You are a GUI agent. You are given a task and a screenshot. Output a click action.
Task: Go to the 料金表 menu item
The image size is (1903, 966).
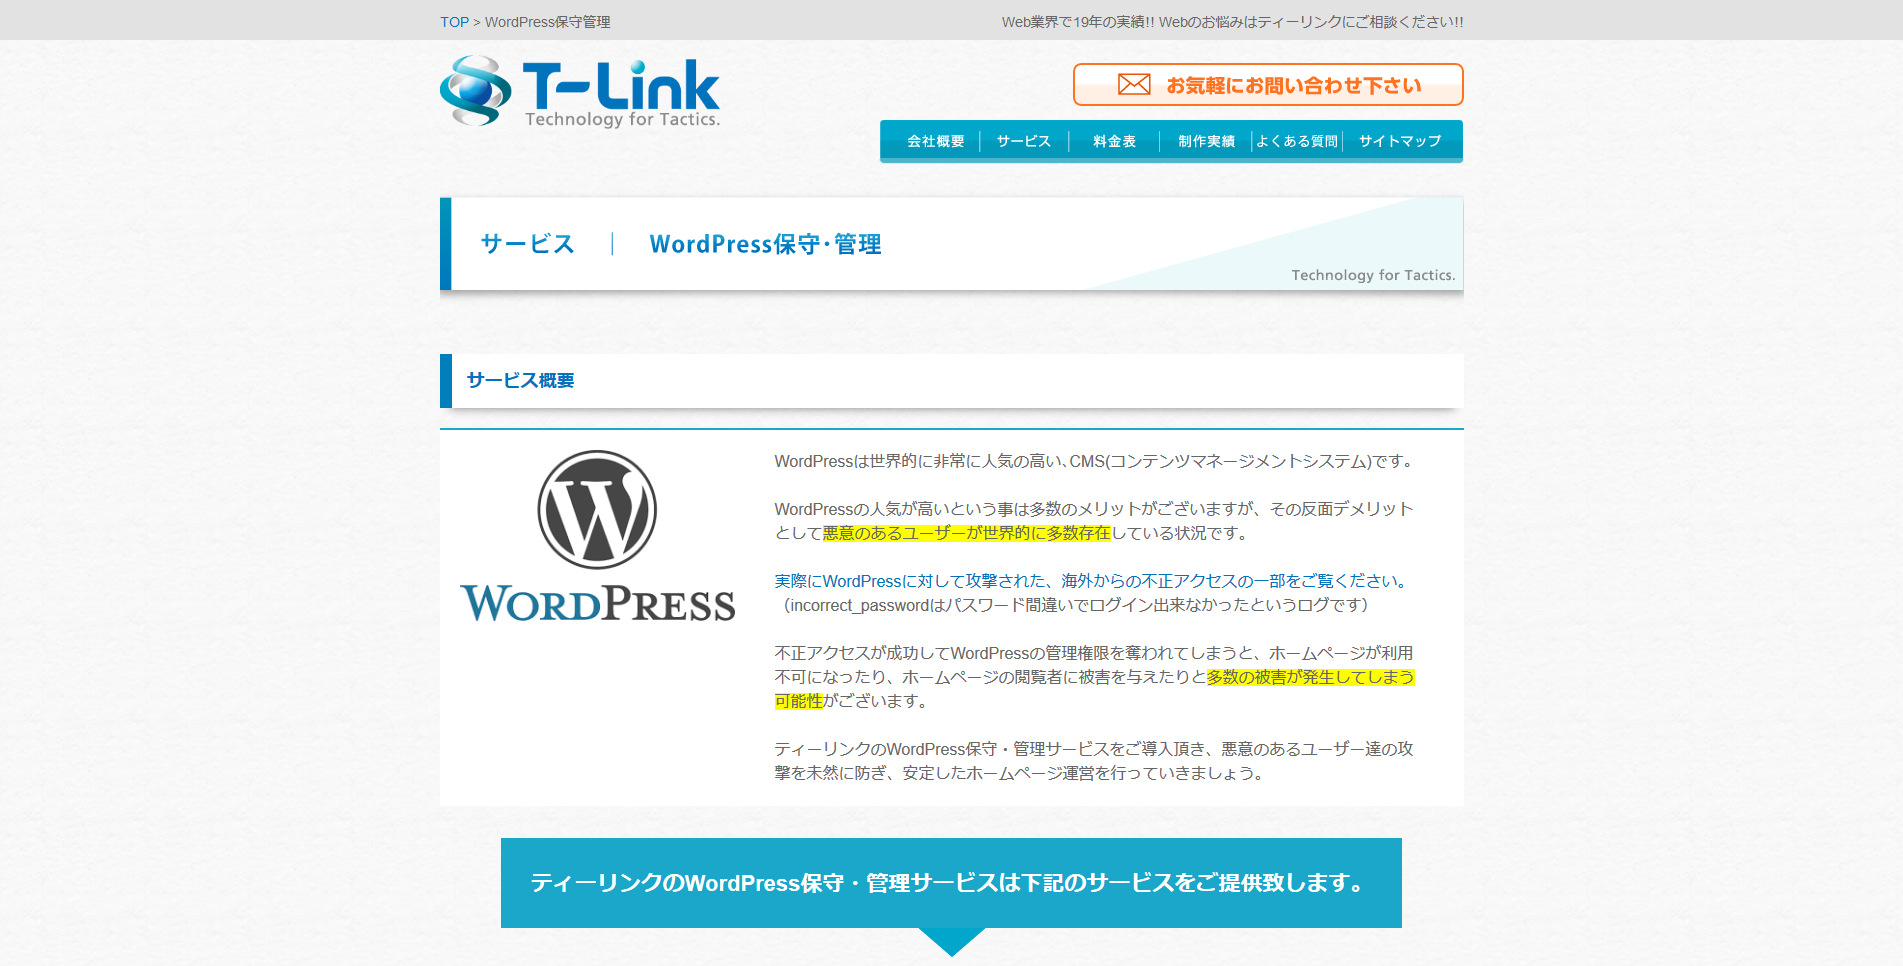click(x=1114, y=141)
